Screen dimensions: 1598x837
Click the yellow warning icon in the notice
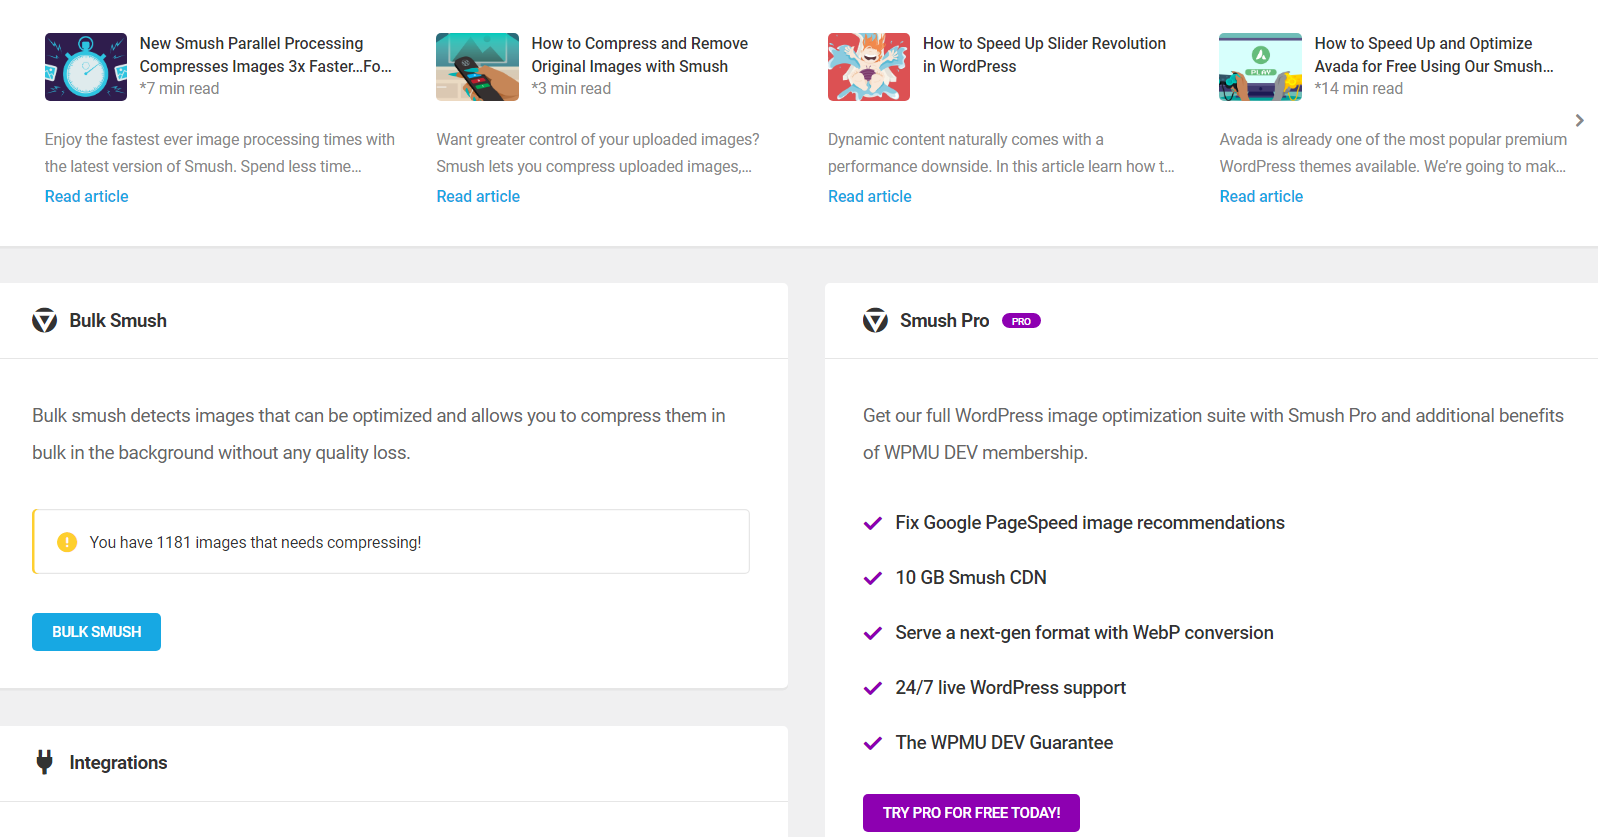pos(67,542)
